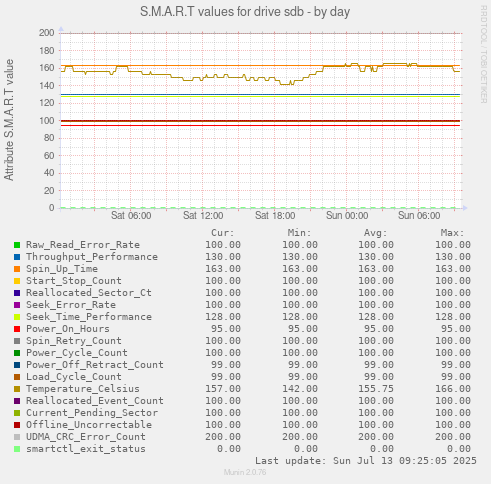Select the Reallocated_Sector_Ct label

click(x=89, y=293)
